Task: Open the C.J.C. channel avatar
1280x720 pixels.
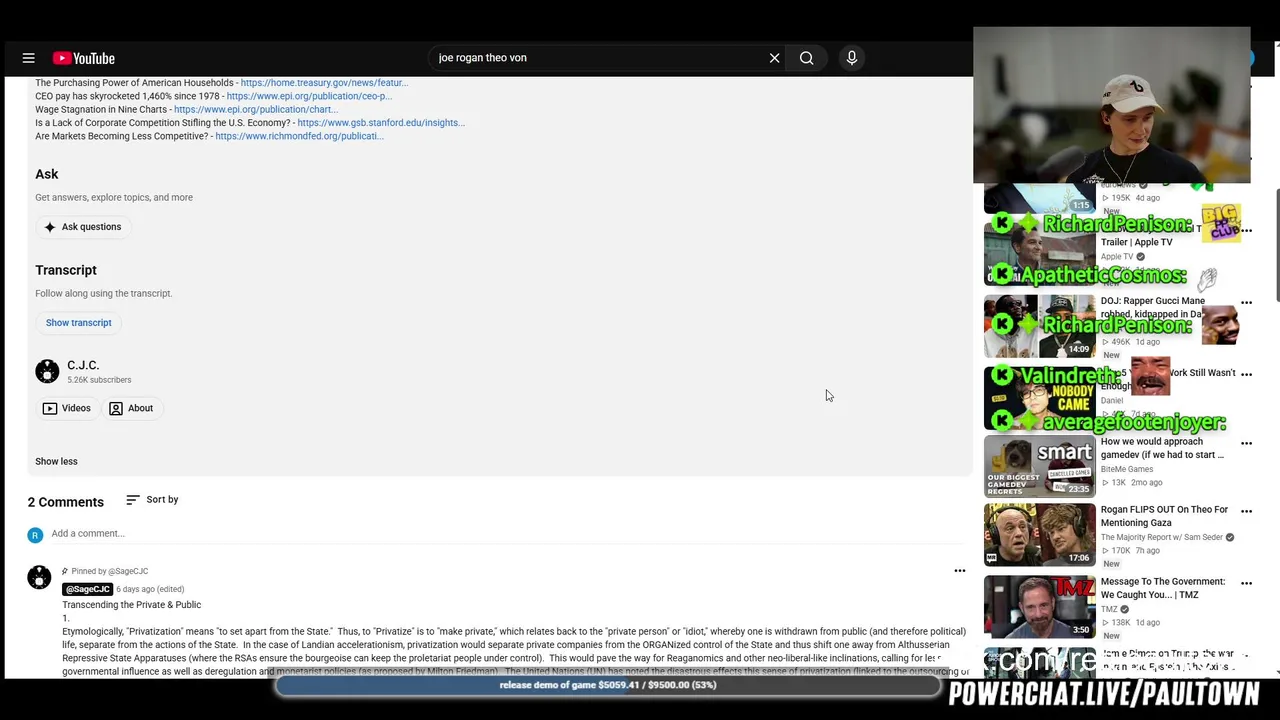Action: [47, 371]
